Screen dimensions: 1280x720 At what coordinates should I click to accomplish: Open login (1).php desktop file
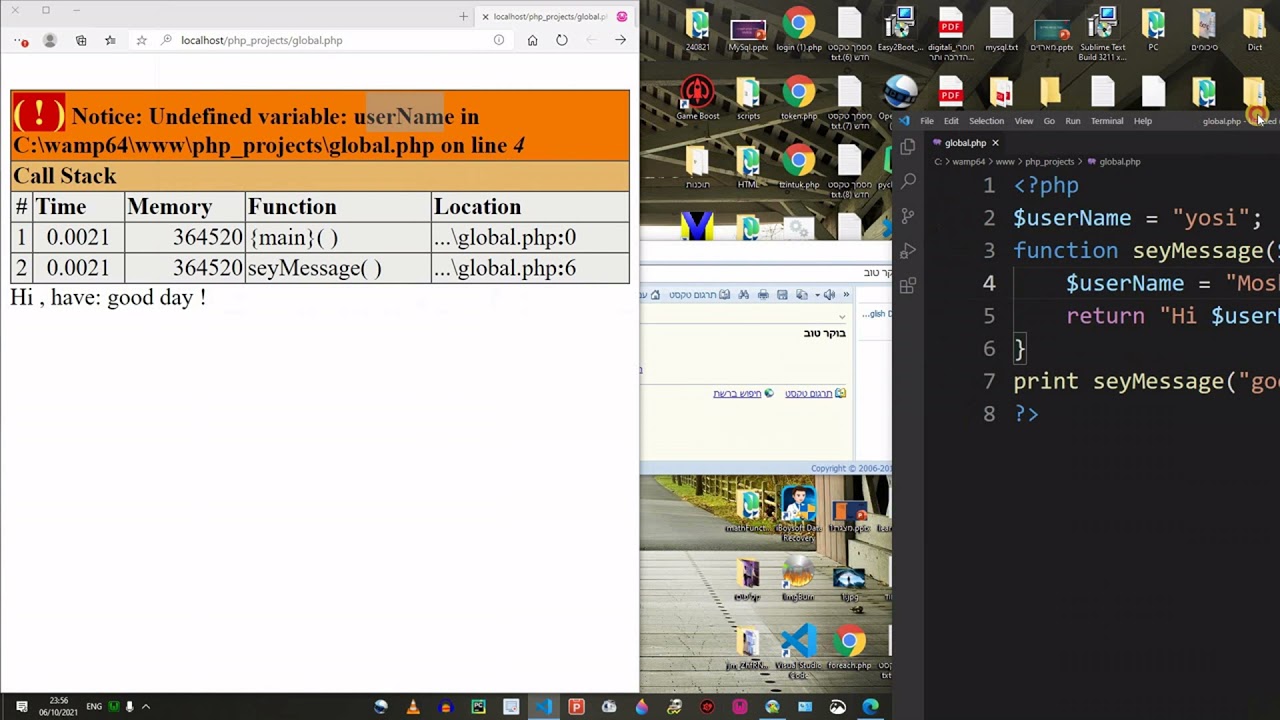(x=798, y=31)
